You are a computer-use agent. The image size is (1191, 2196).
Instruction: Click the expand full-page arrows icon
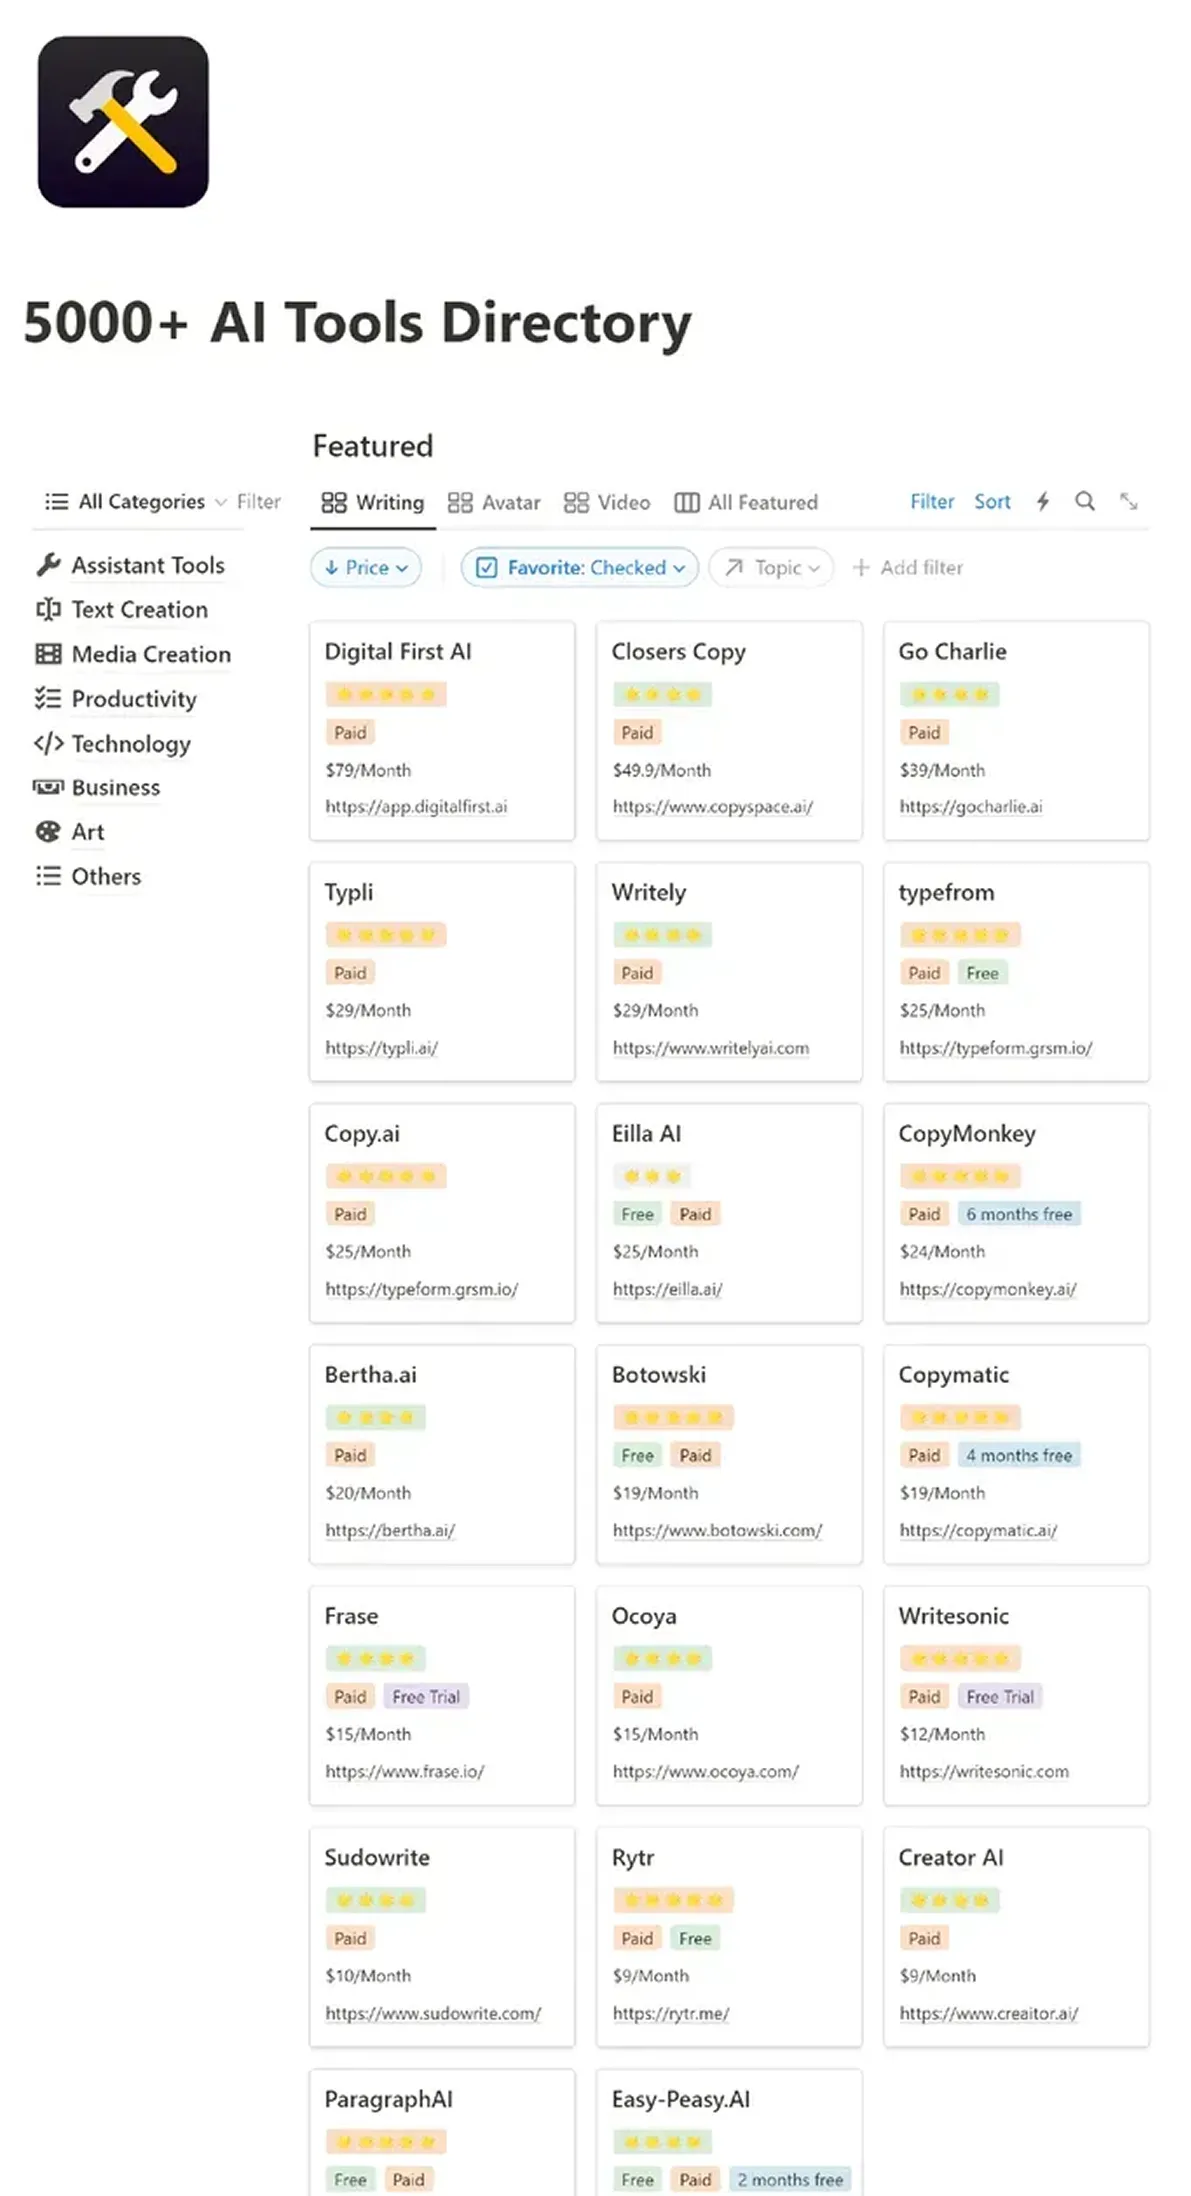[1129, 501]
